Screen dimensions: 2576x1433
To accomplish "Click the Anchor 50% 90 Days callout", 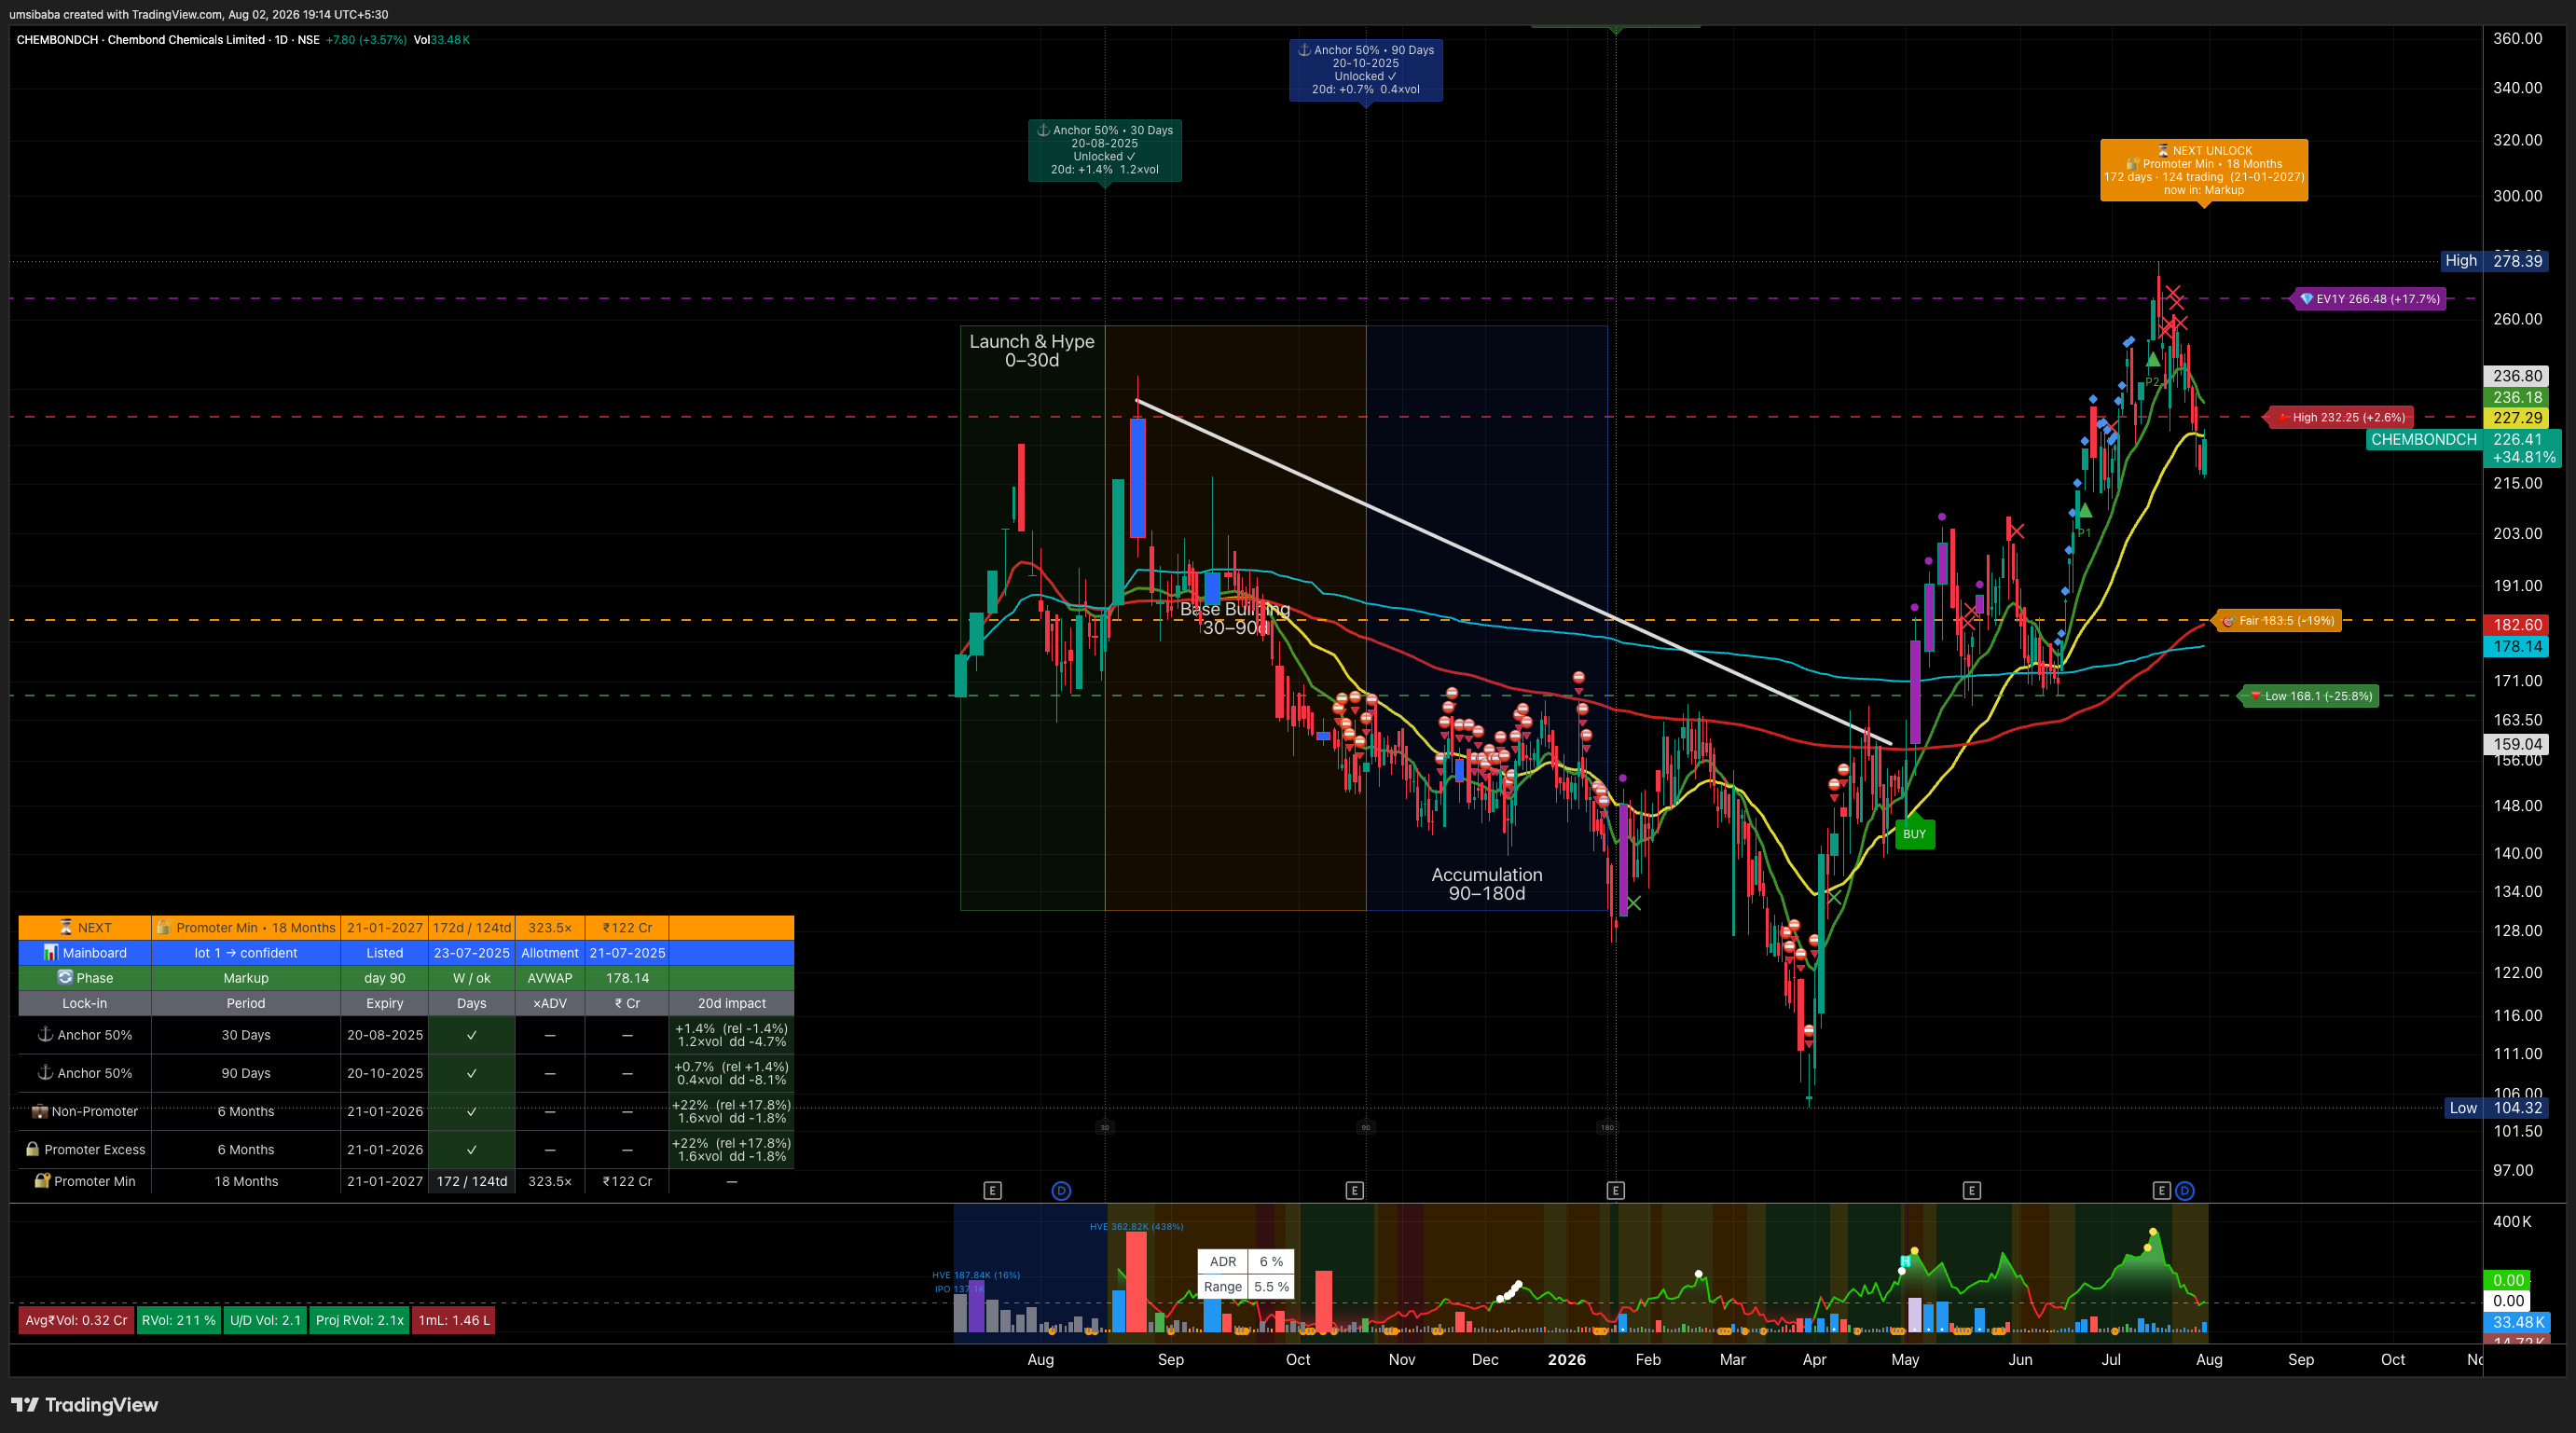I will point(1366,70).
